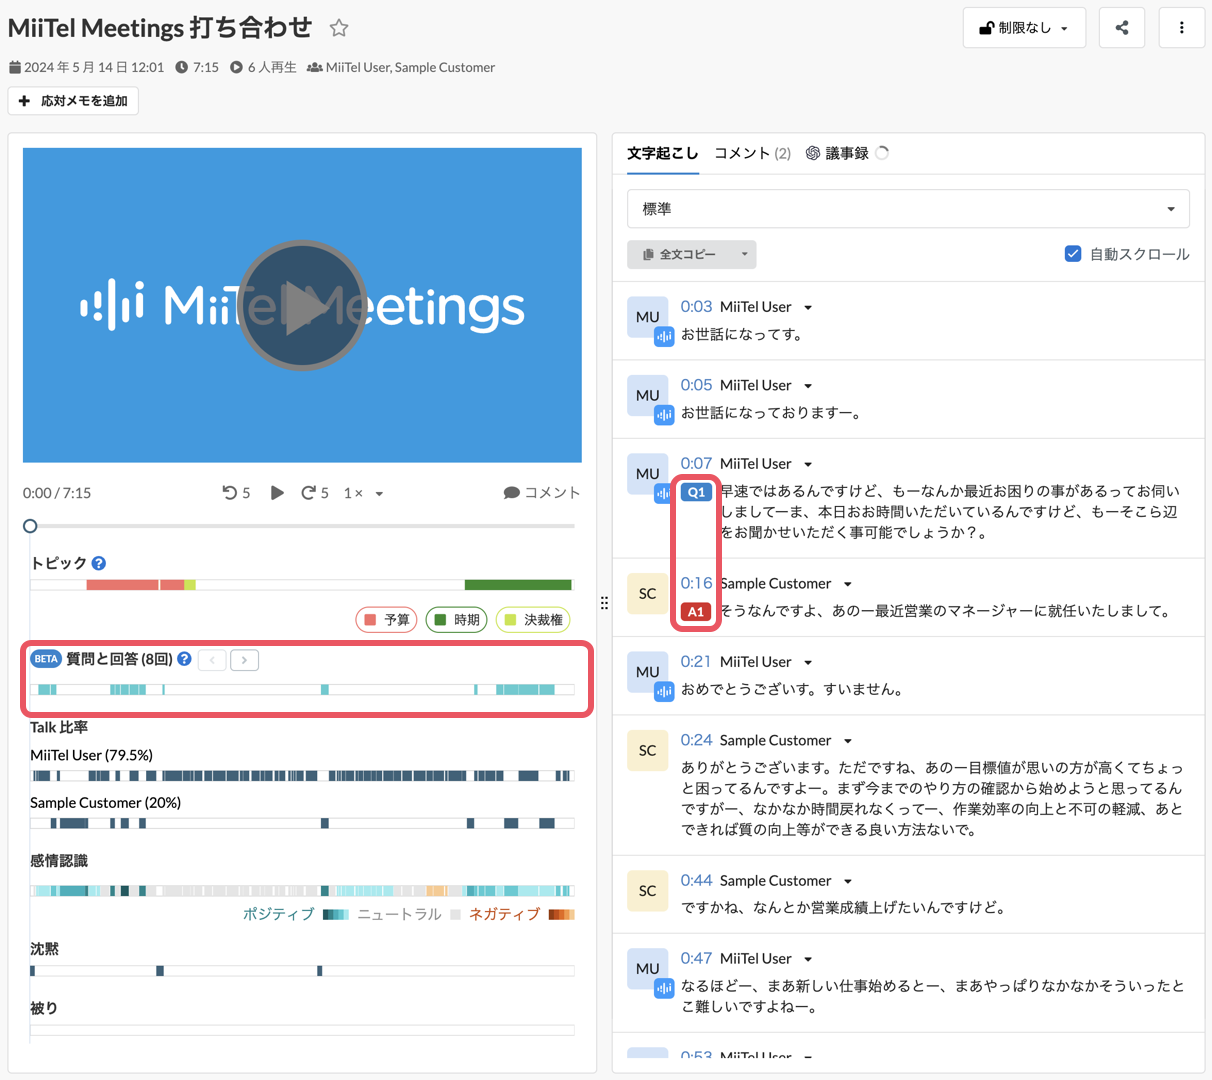This screenshot has width=1212, height=1080.
Task: Skip forward 5 seconds
Action: point(315,493)
